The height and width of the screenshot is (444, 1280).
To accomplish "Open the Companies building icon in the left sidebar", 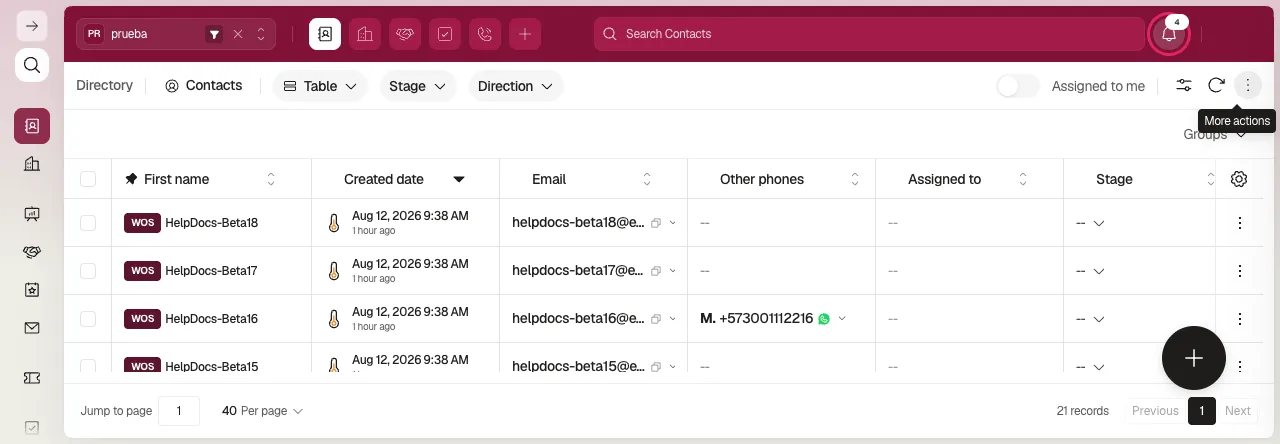I will pos(32,164).
